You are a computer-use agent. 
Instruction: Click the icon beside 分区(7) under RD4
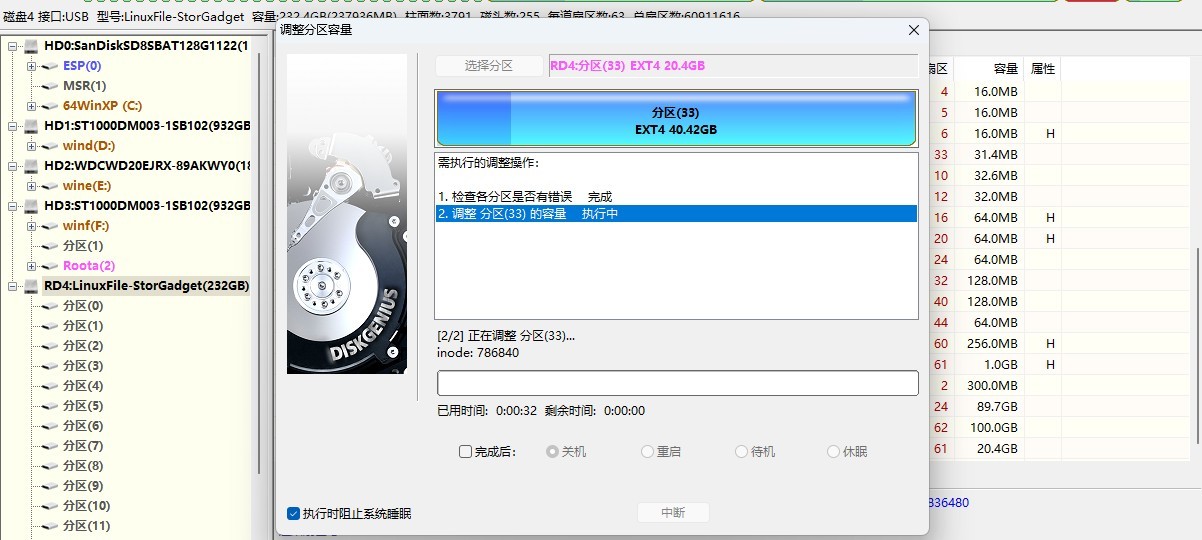click(x=51, y=446)
